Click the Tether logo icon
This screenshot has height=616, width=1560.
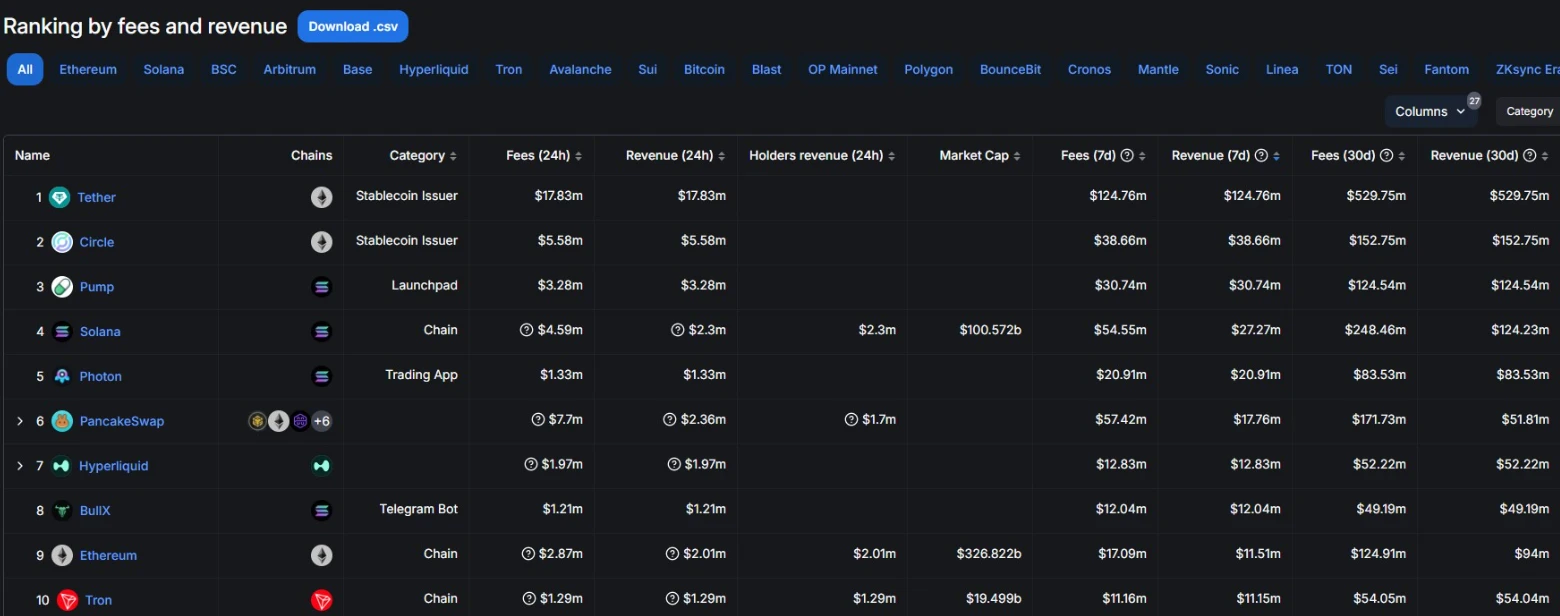point(60,197)
